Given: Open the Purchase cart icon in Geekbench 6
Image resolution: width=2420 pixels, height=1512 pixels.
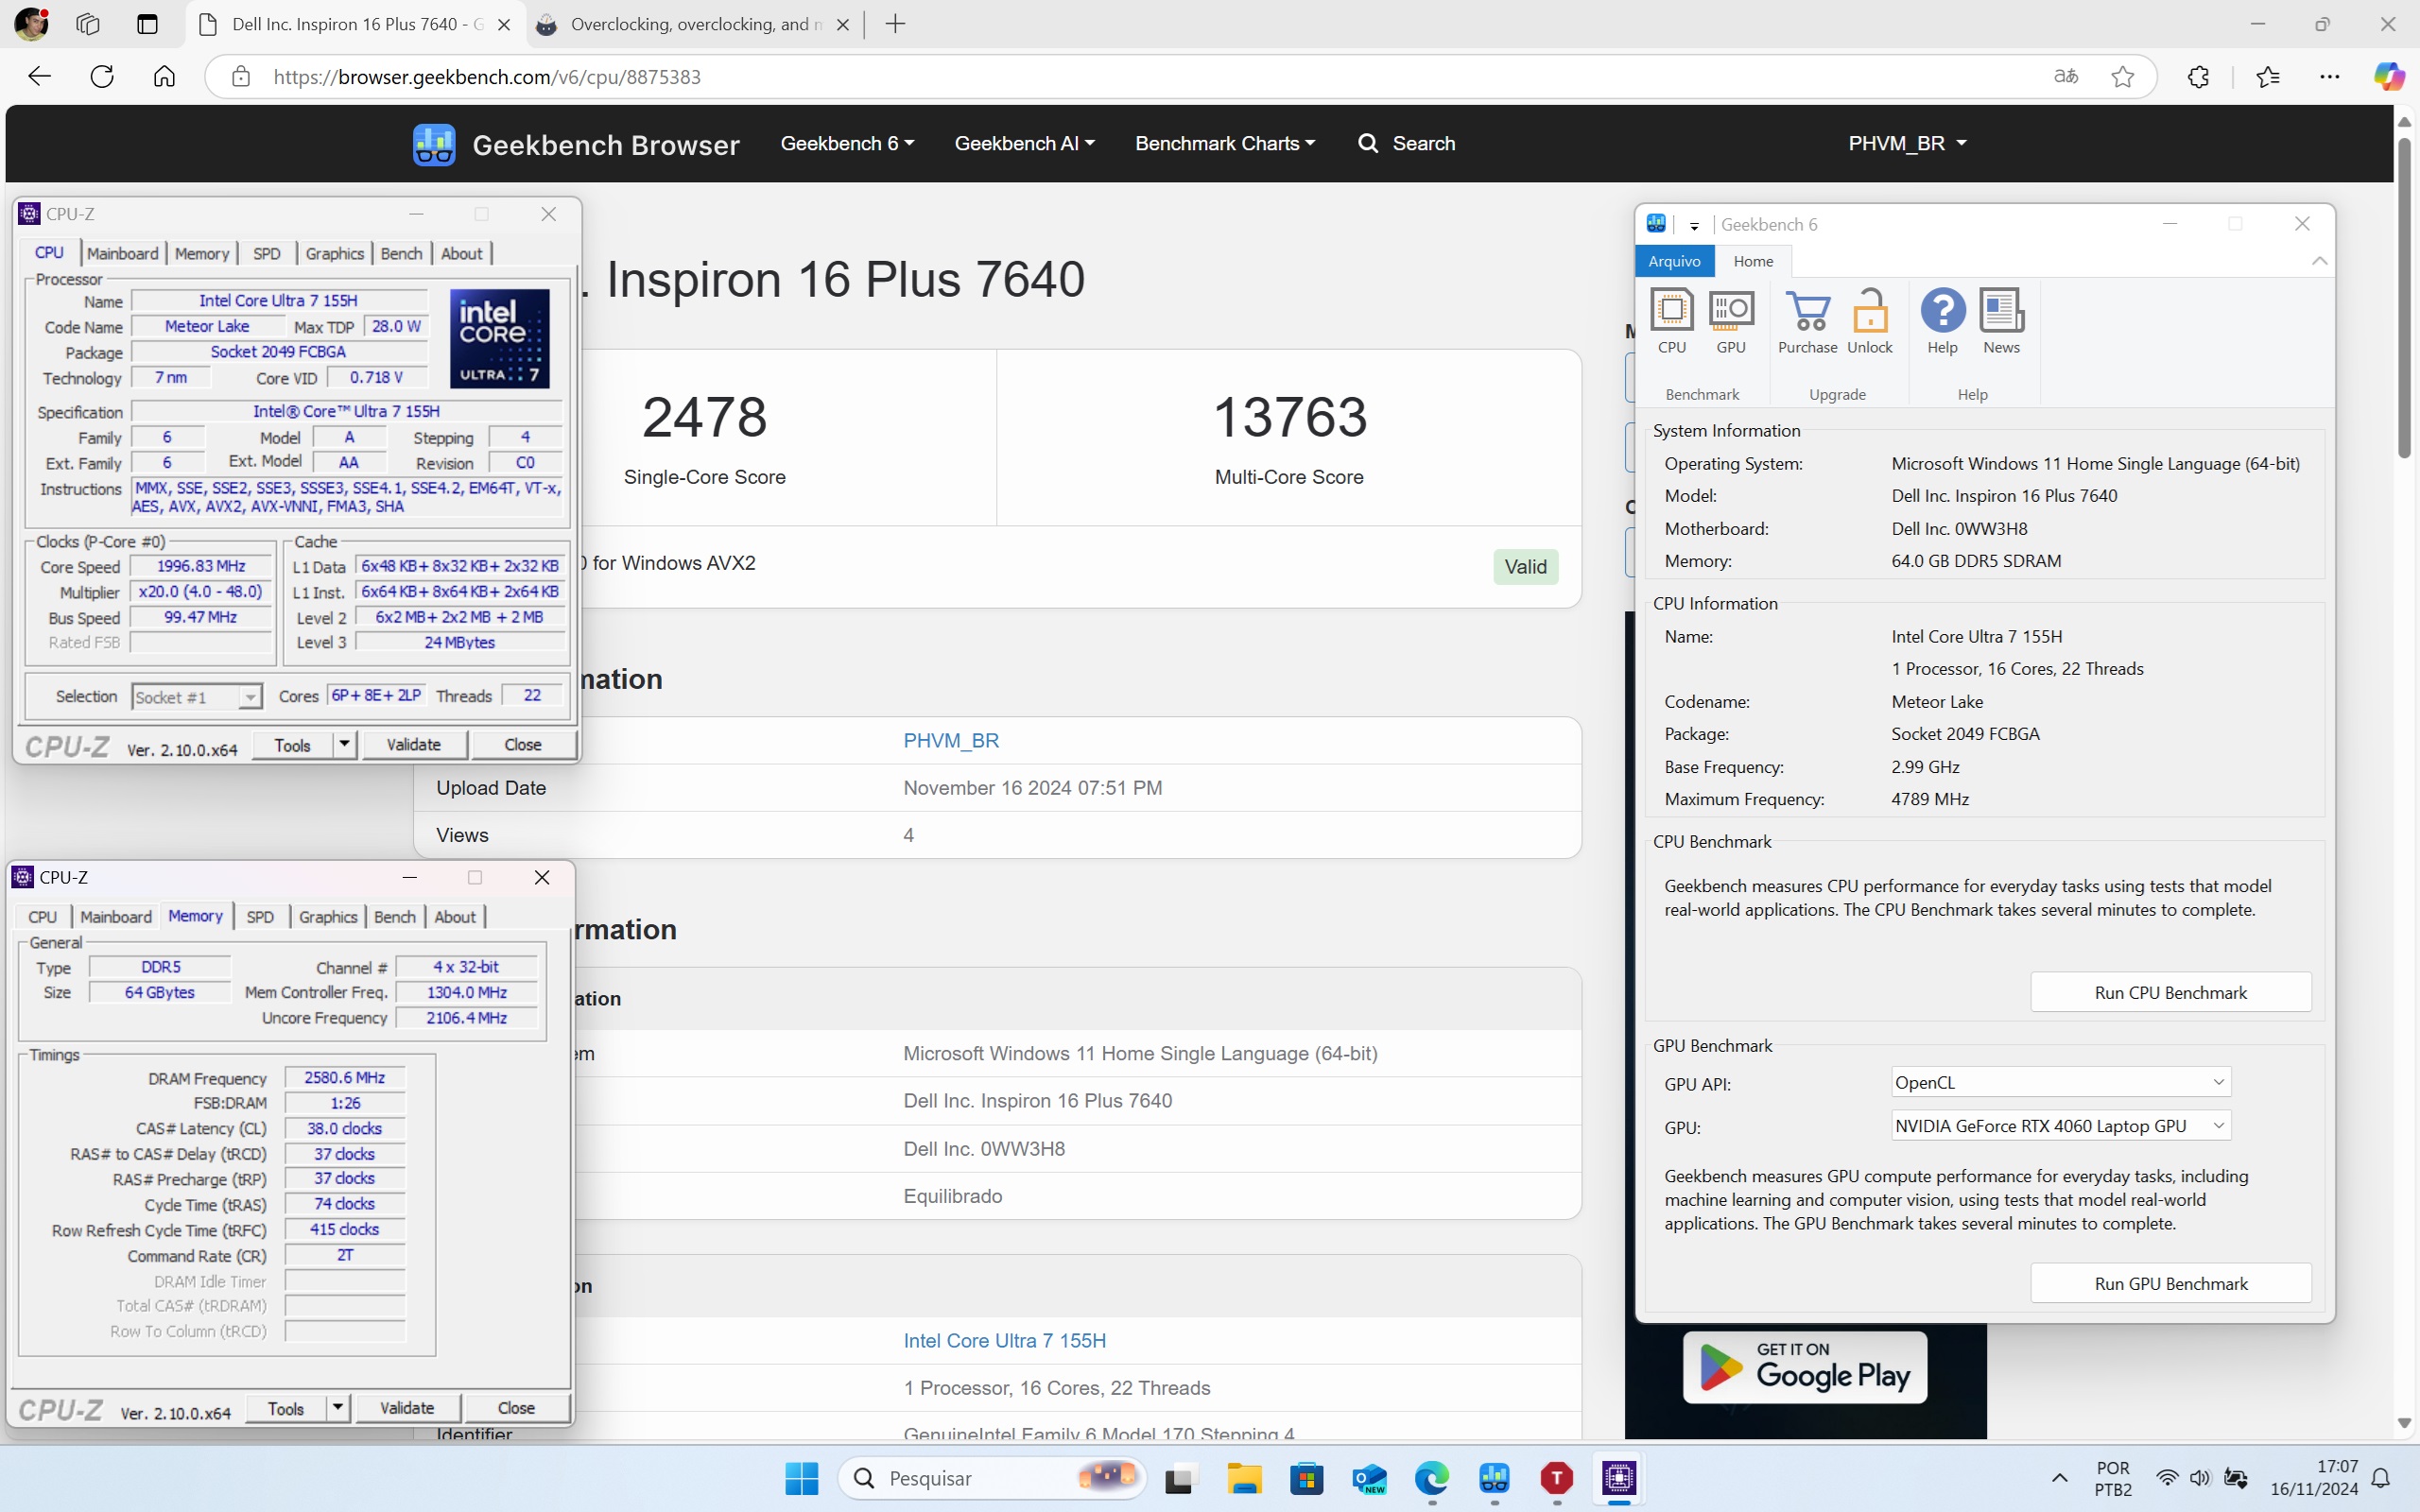Looking at the screenshot, I should pyautogui.click(x=1807, y=320).
